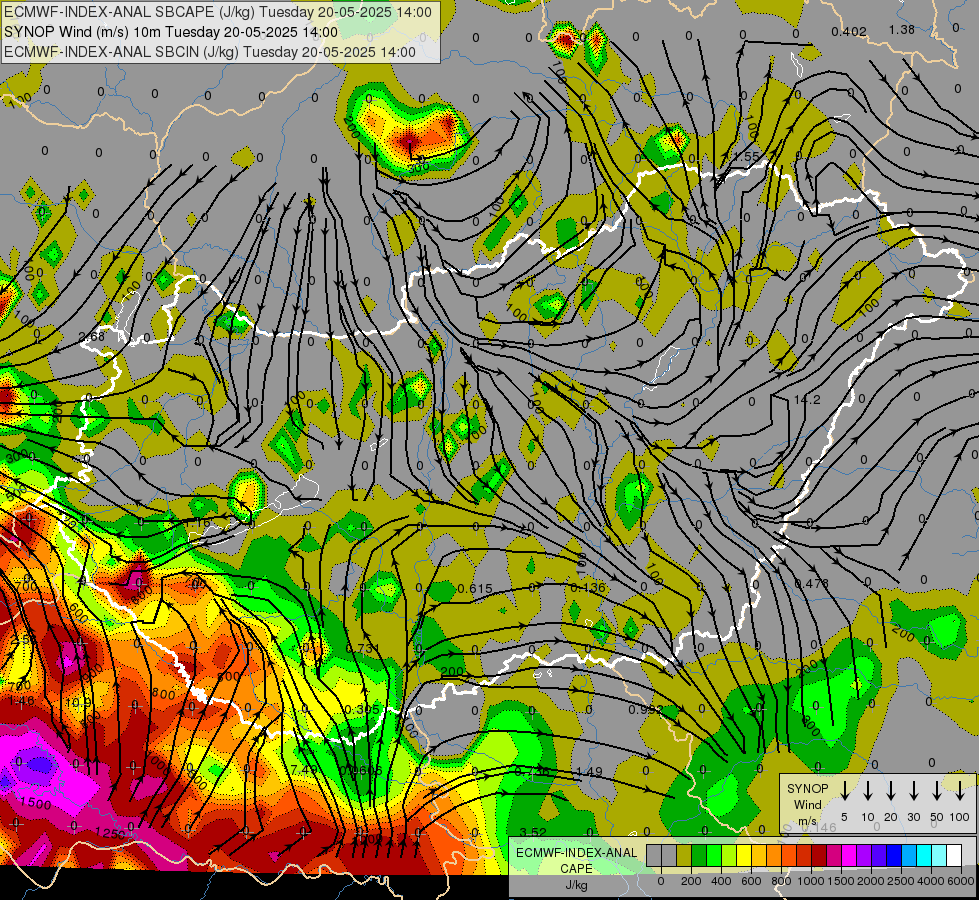Select the dark green swatch in CAPE scale
The width and height of the screenshot is (979, 900).
click(699, 855)
